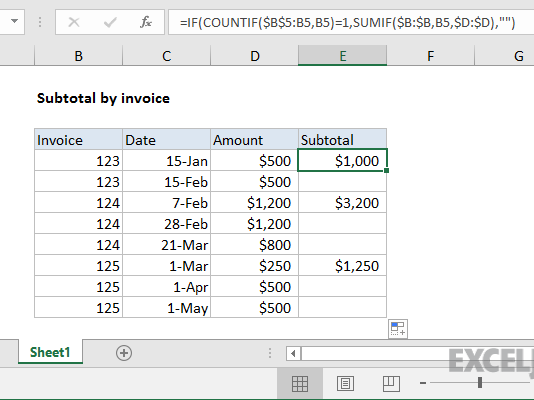Click the zoom out minus button
The image size is (534, 400).
point(423,383)
